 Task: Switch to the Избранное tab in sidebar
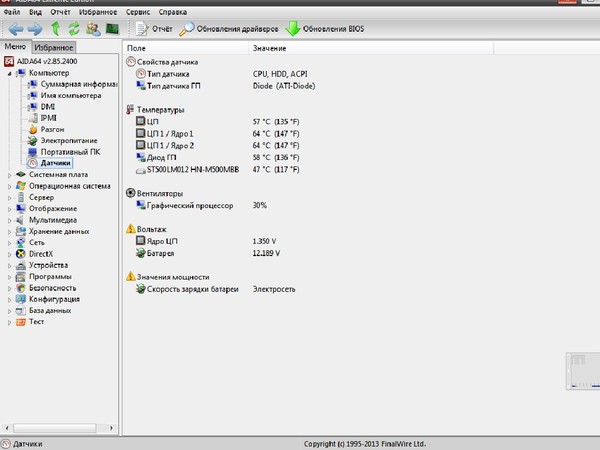coord(54,47)
